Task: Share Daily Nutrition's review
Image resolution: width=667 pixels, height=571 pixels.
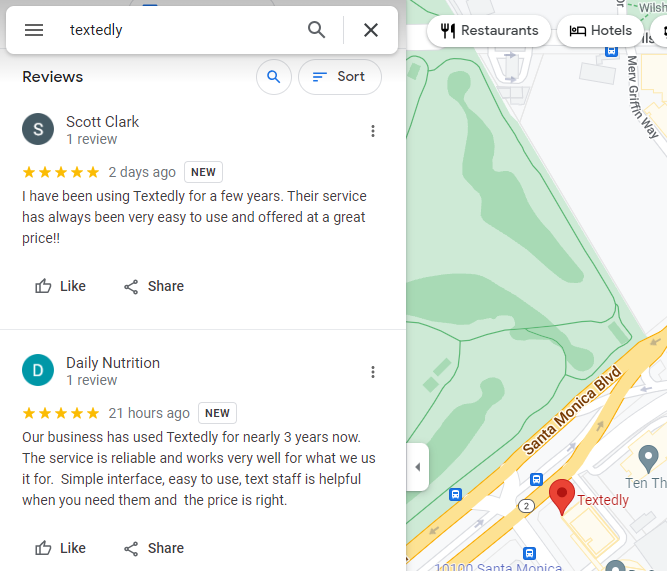Action: coord(154,548)
